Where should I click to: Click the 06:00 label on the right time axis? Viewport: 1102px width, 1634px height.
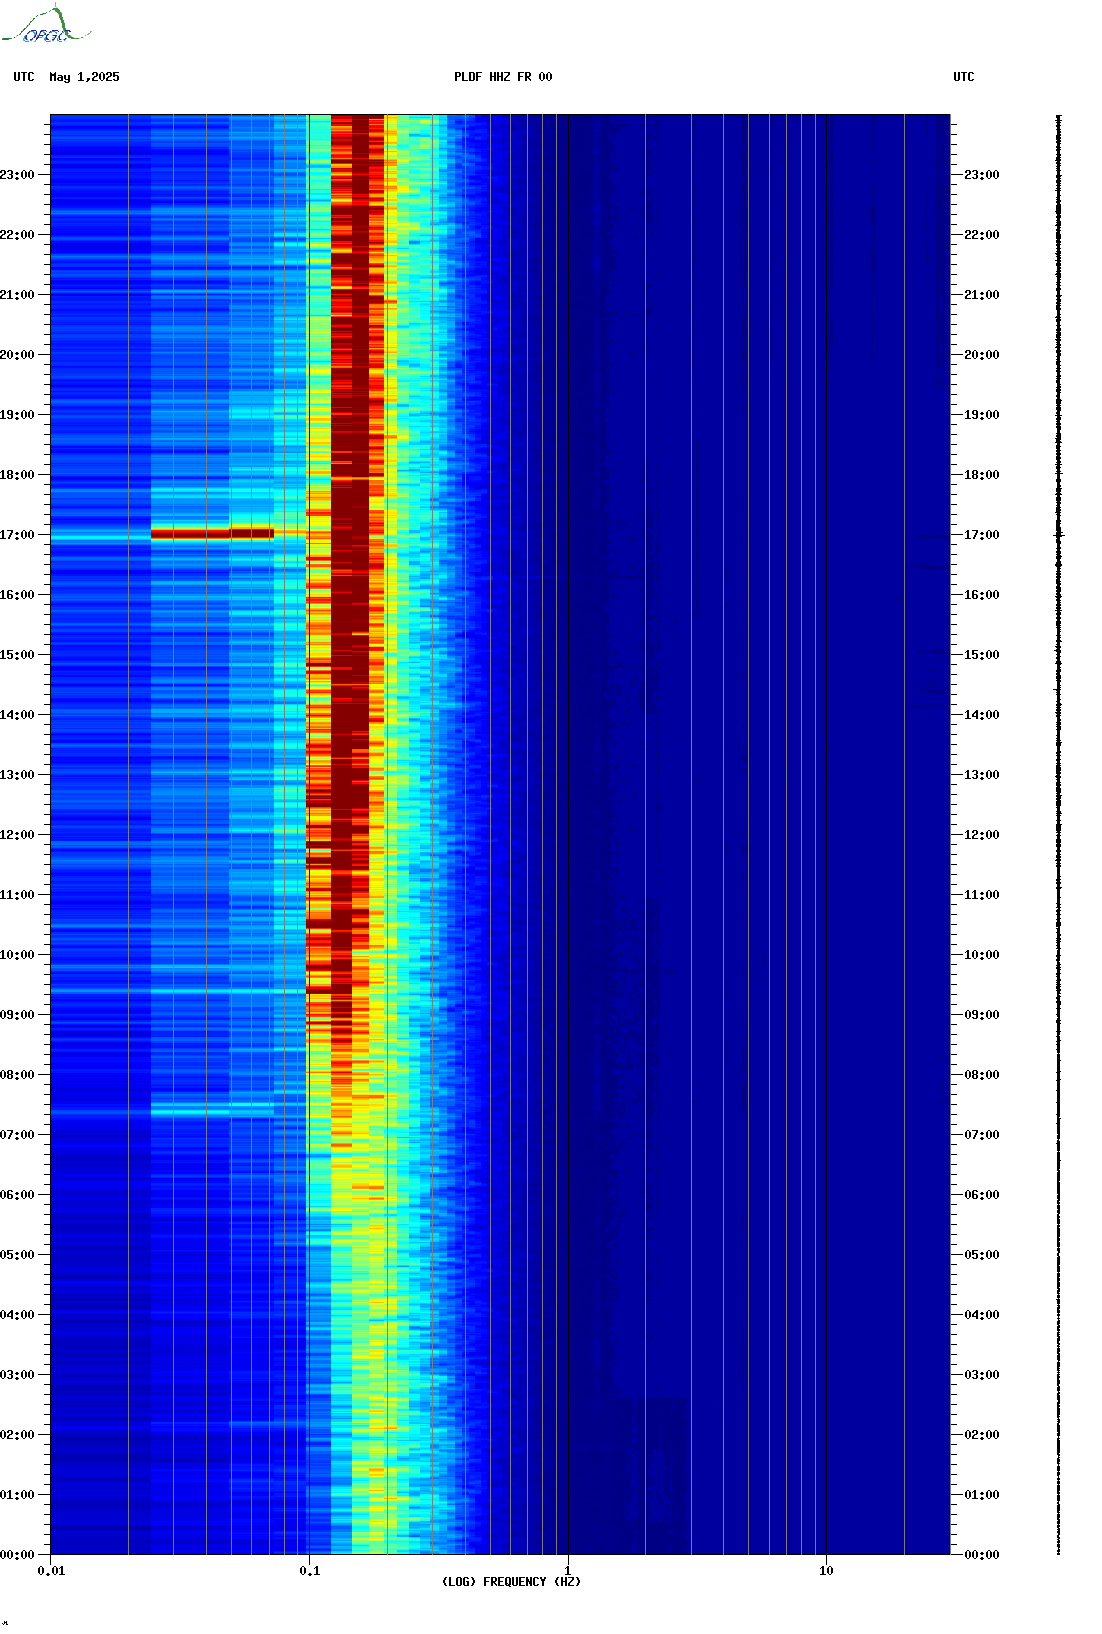pyautogui.click(x=982, y=1195)
